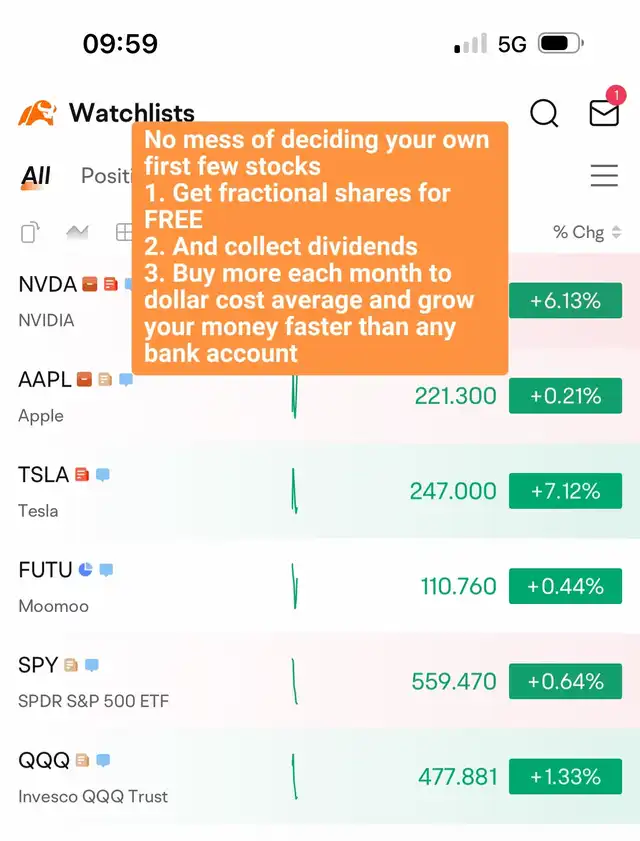
Task: Tap the chart view icon in toolbar
Action: click(x=77, y=233)
